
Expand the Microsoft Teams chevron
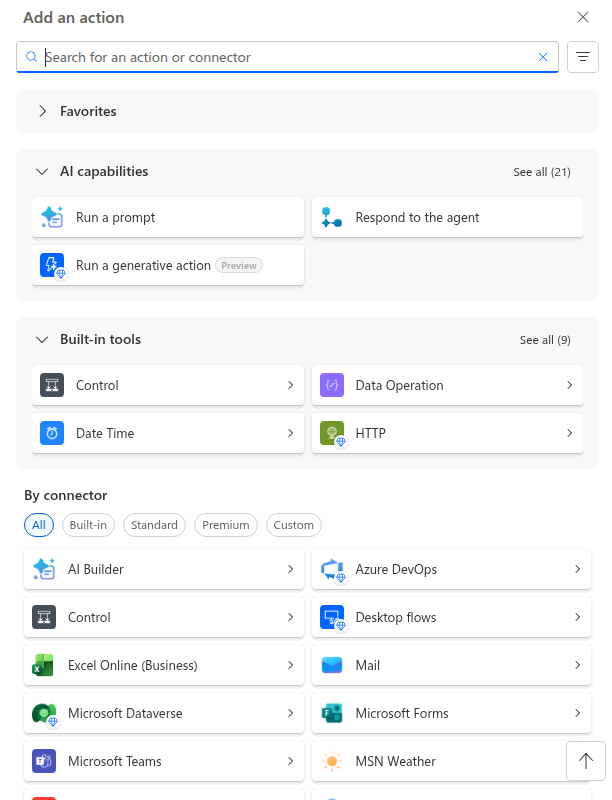pos(291,761)
